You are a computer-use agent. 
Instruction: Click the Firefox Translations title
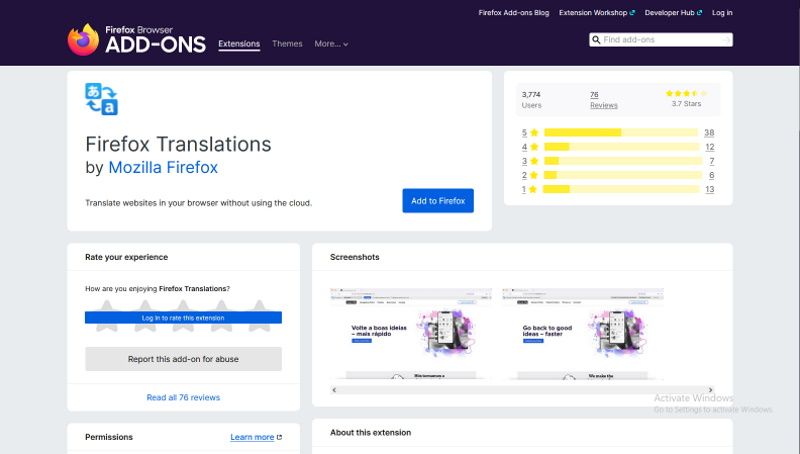point(178,144)
